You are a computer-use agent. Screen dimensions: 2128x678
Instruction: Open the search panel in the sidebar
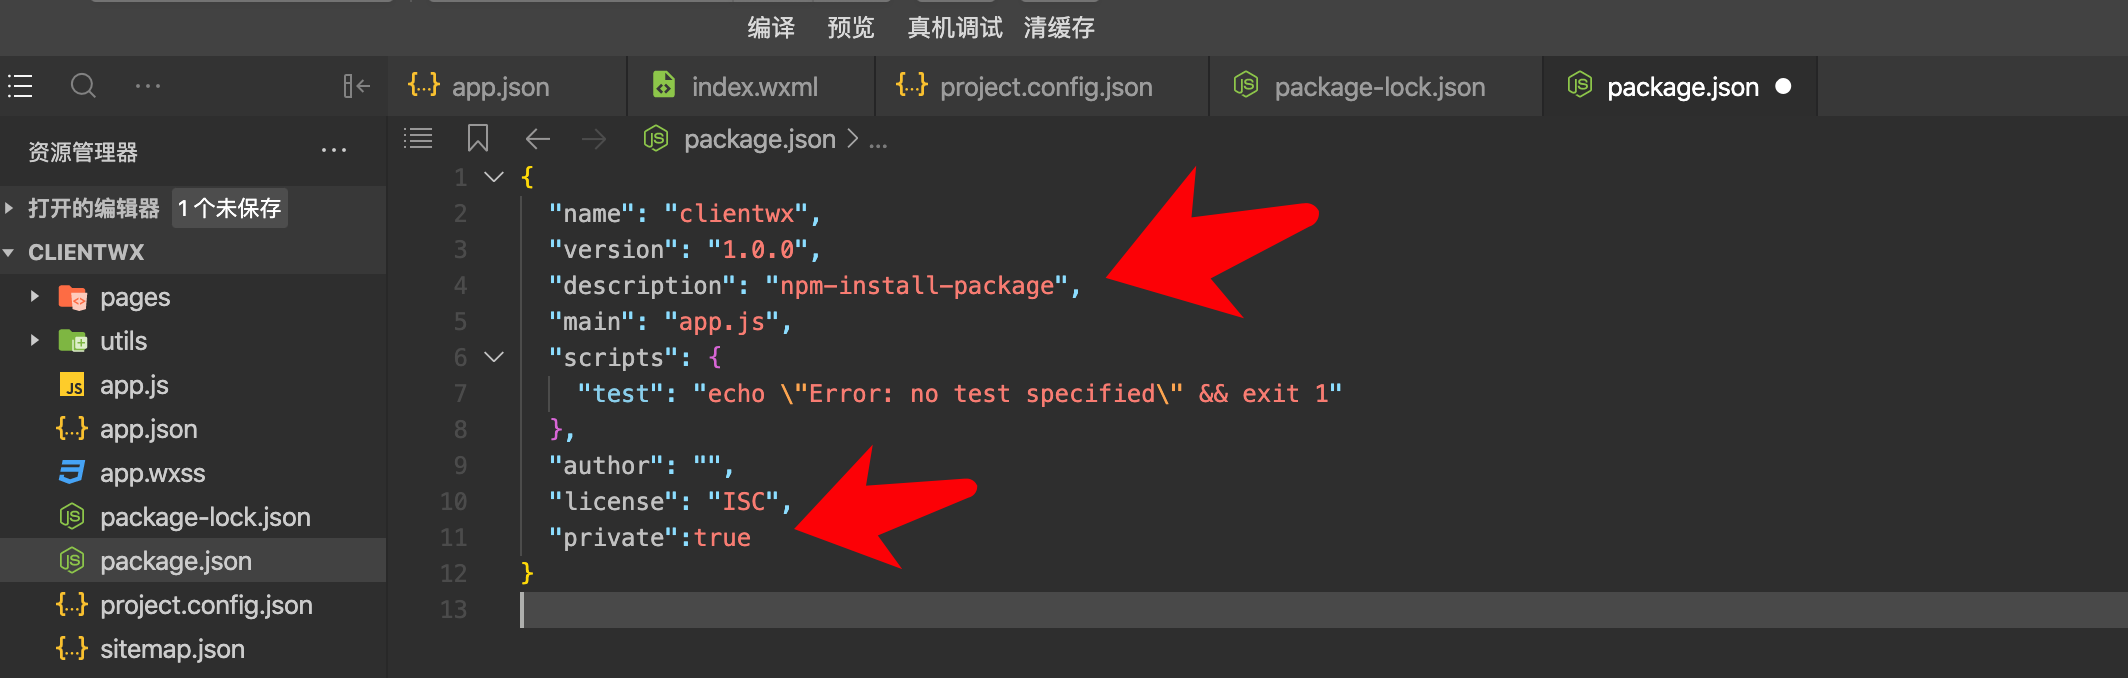click(84, 86)
